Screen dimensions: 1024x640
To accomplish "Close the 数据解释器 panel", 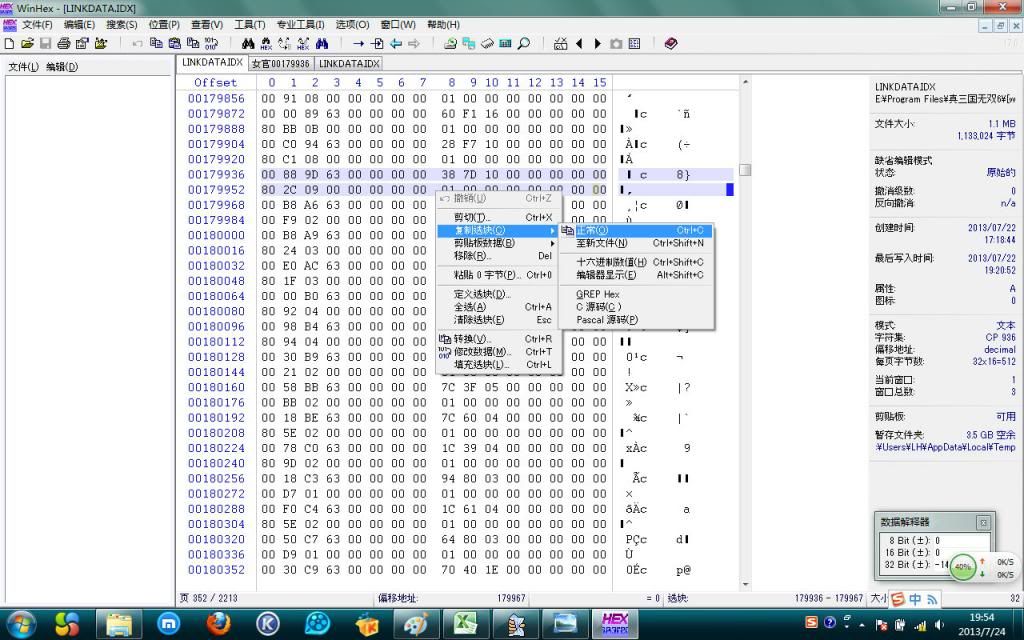I will (x=983, y=522).
